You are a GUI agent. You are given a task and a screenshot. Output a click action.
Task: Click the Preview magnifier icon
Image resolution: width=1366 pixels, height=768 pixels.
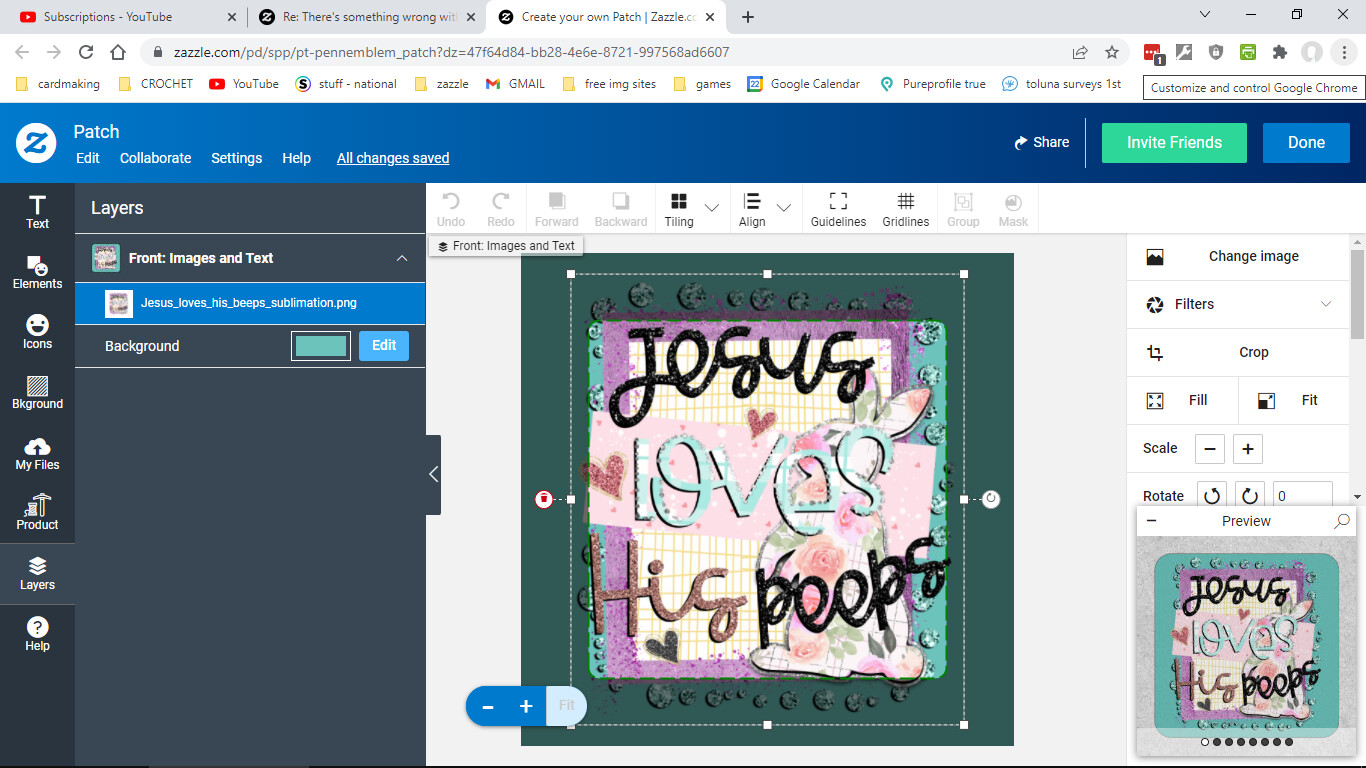tap(1342, 521)
